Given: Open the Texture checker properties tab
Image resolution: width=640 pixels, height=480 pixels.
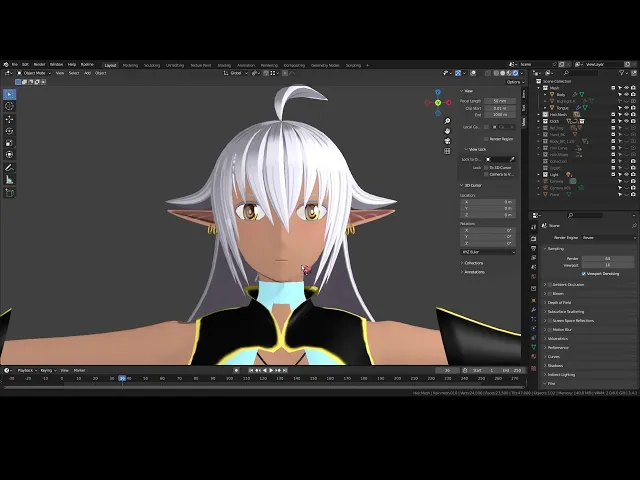Looking at the screenshot, I should click(533, 368).
